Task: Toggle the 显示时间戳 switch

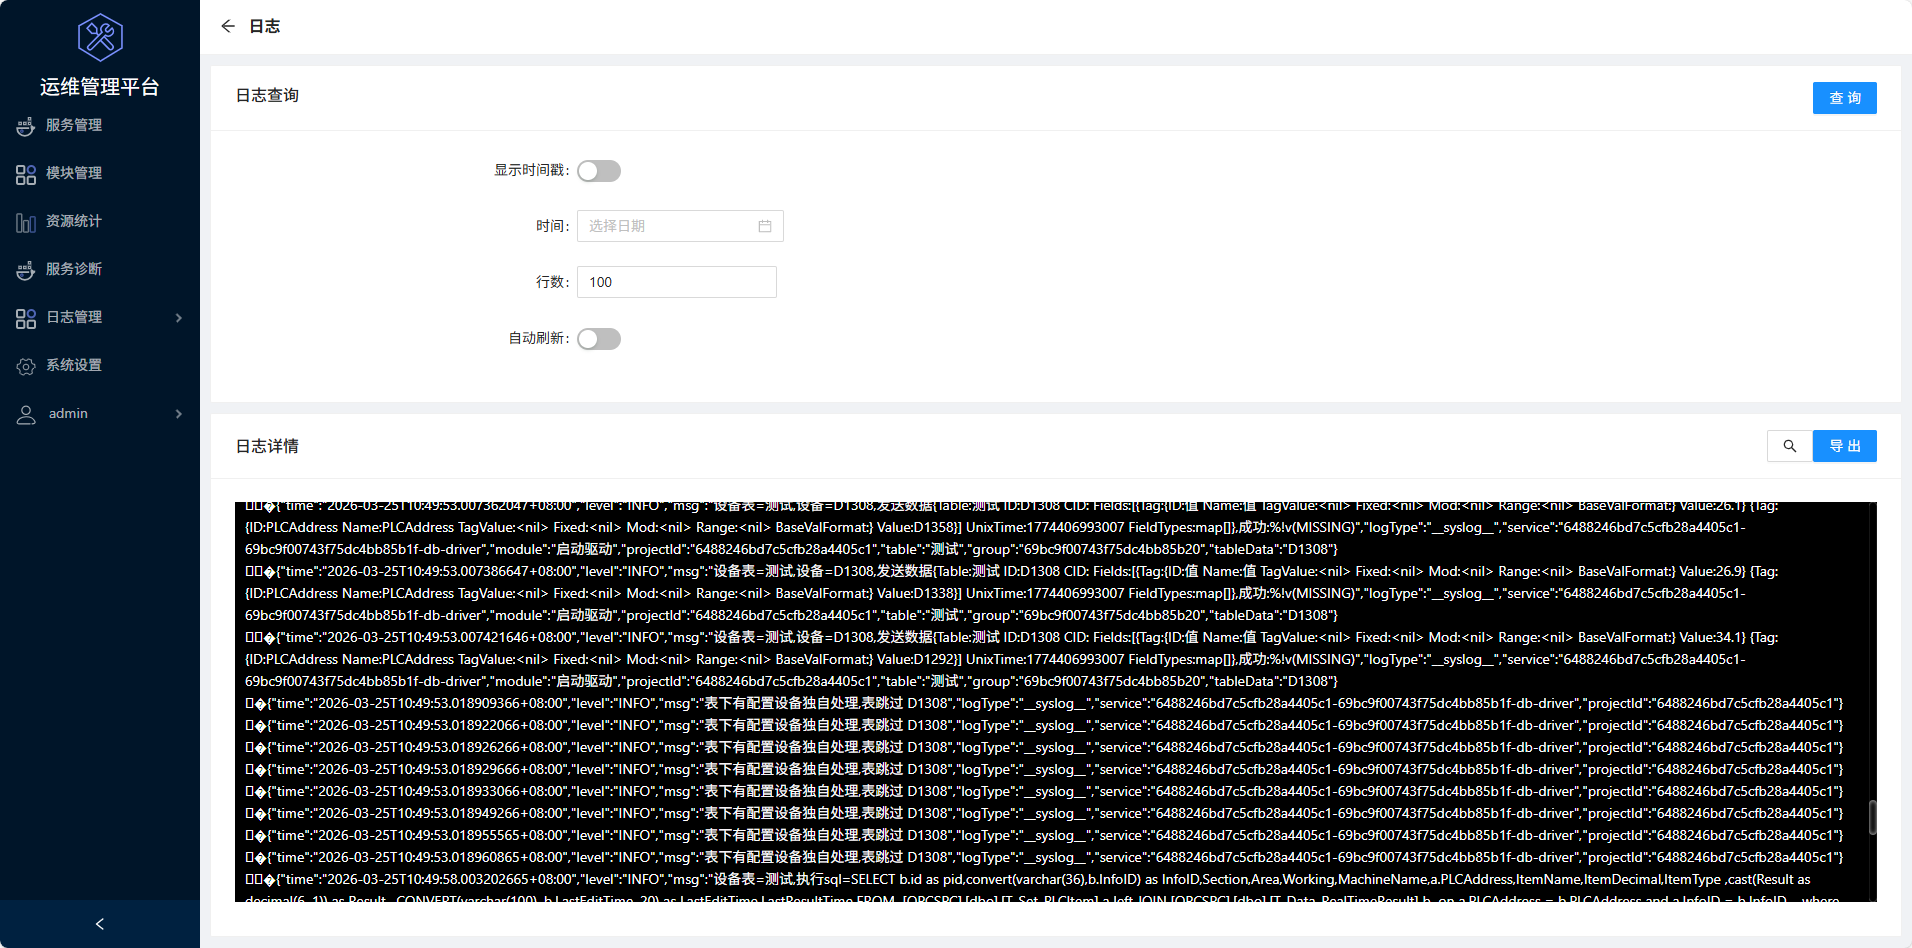Action: [599, 171]
